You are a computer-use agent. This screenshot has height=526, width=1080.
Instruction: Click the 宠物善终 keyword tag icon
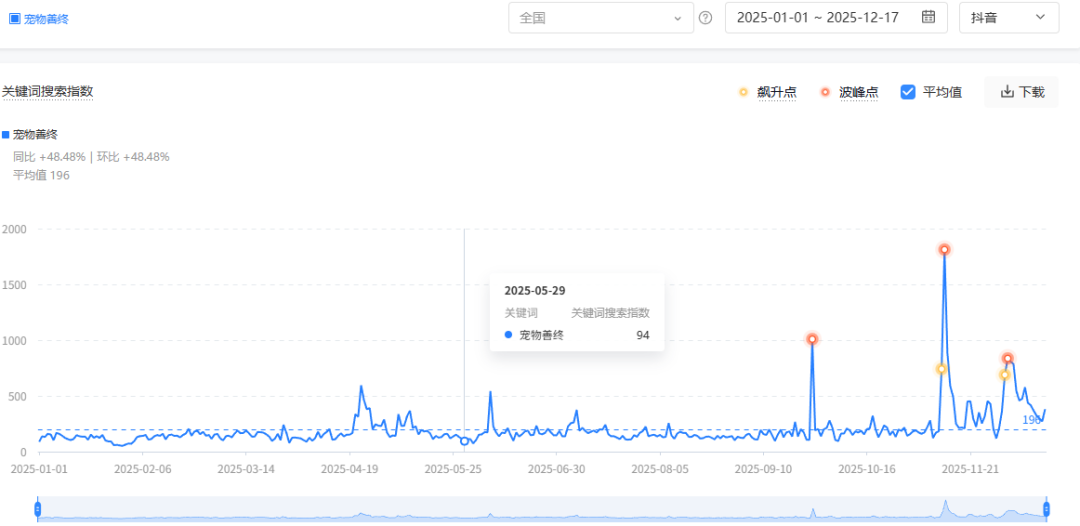[14, 19]
